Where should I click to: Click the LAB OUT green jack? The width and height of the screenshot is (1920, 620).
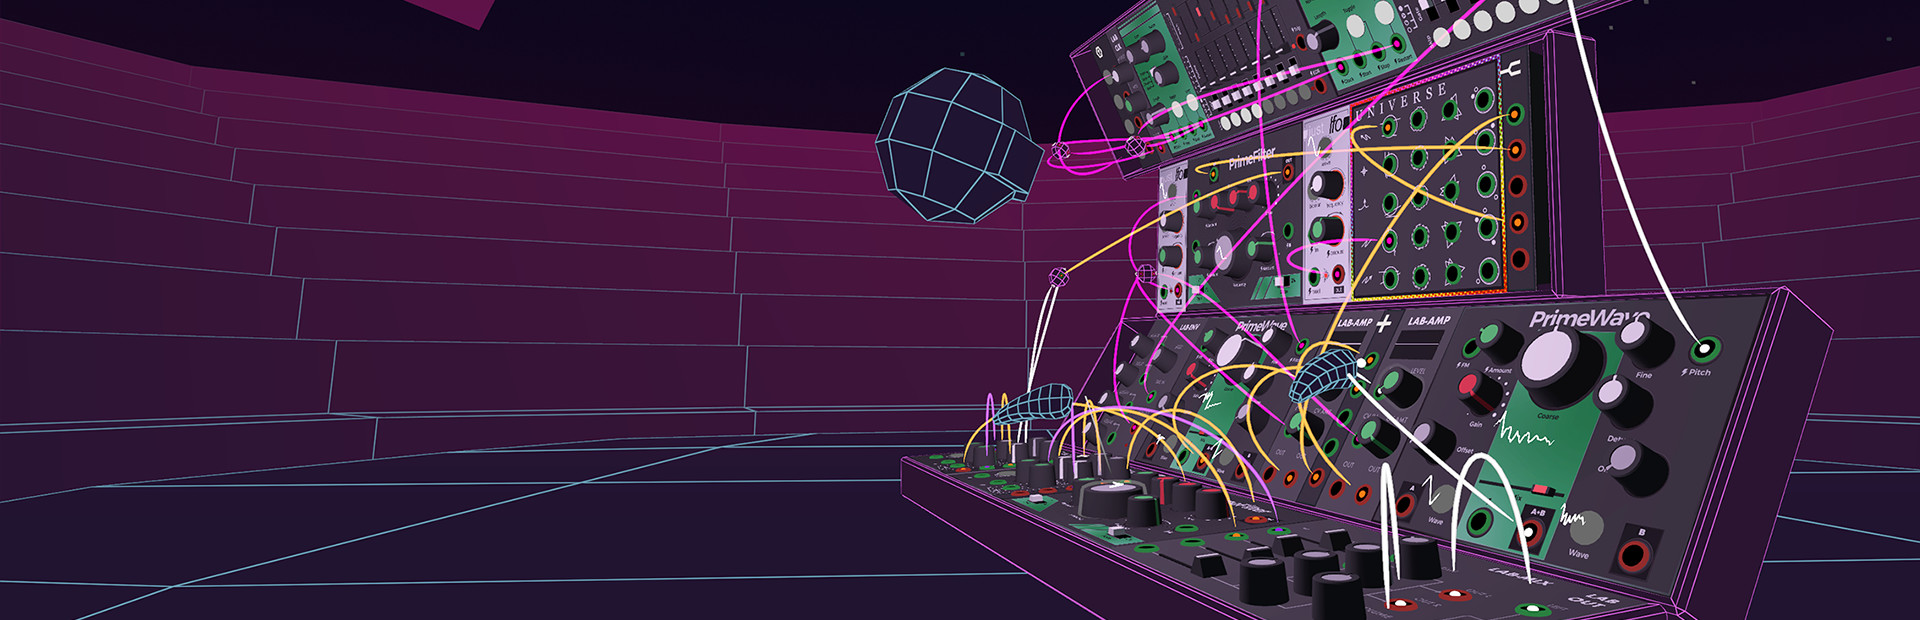[x=1530, y=608]
